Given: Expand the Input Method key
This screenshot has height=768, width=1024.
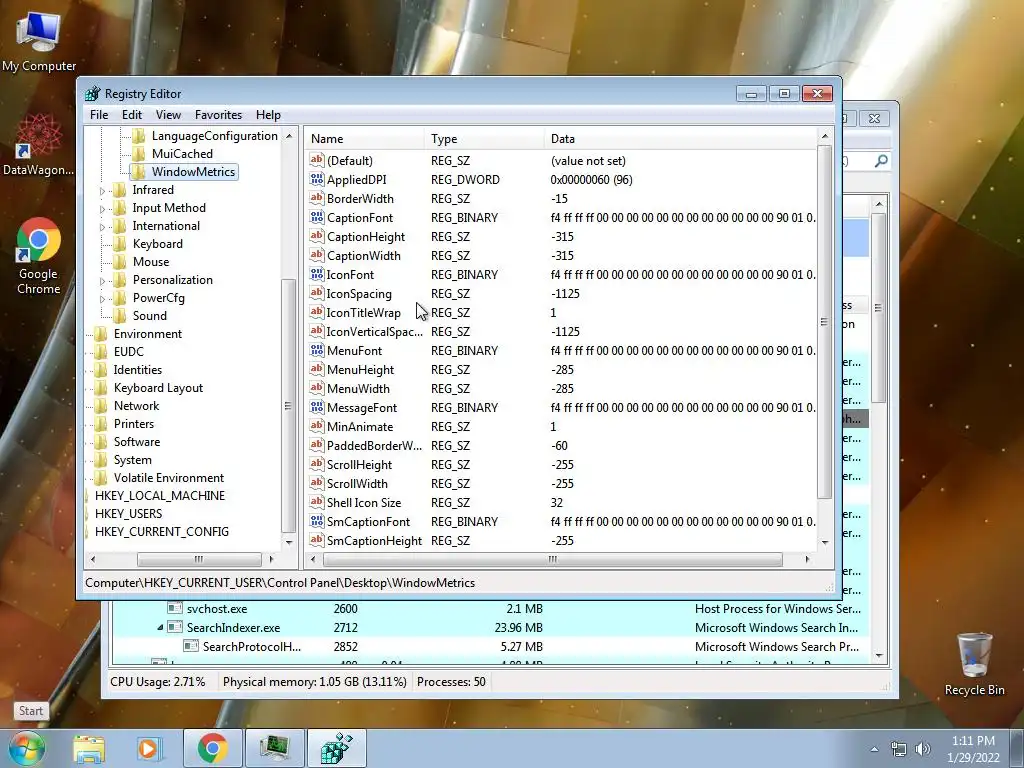Looking at the screenshot, I should click(x=102, y=210).
